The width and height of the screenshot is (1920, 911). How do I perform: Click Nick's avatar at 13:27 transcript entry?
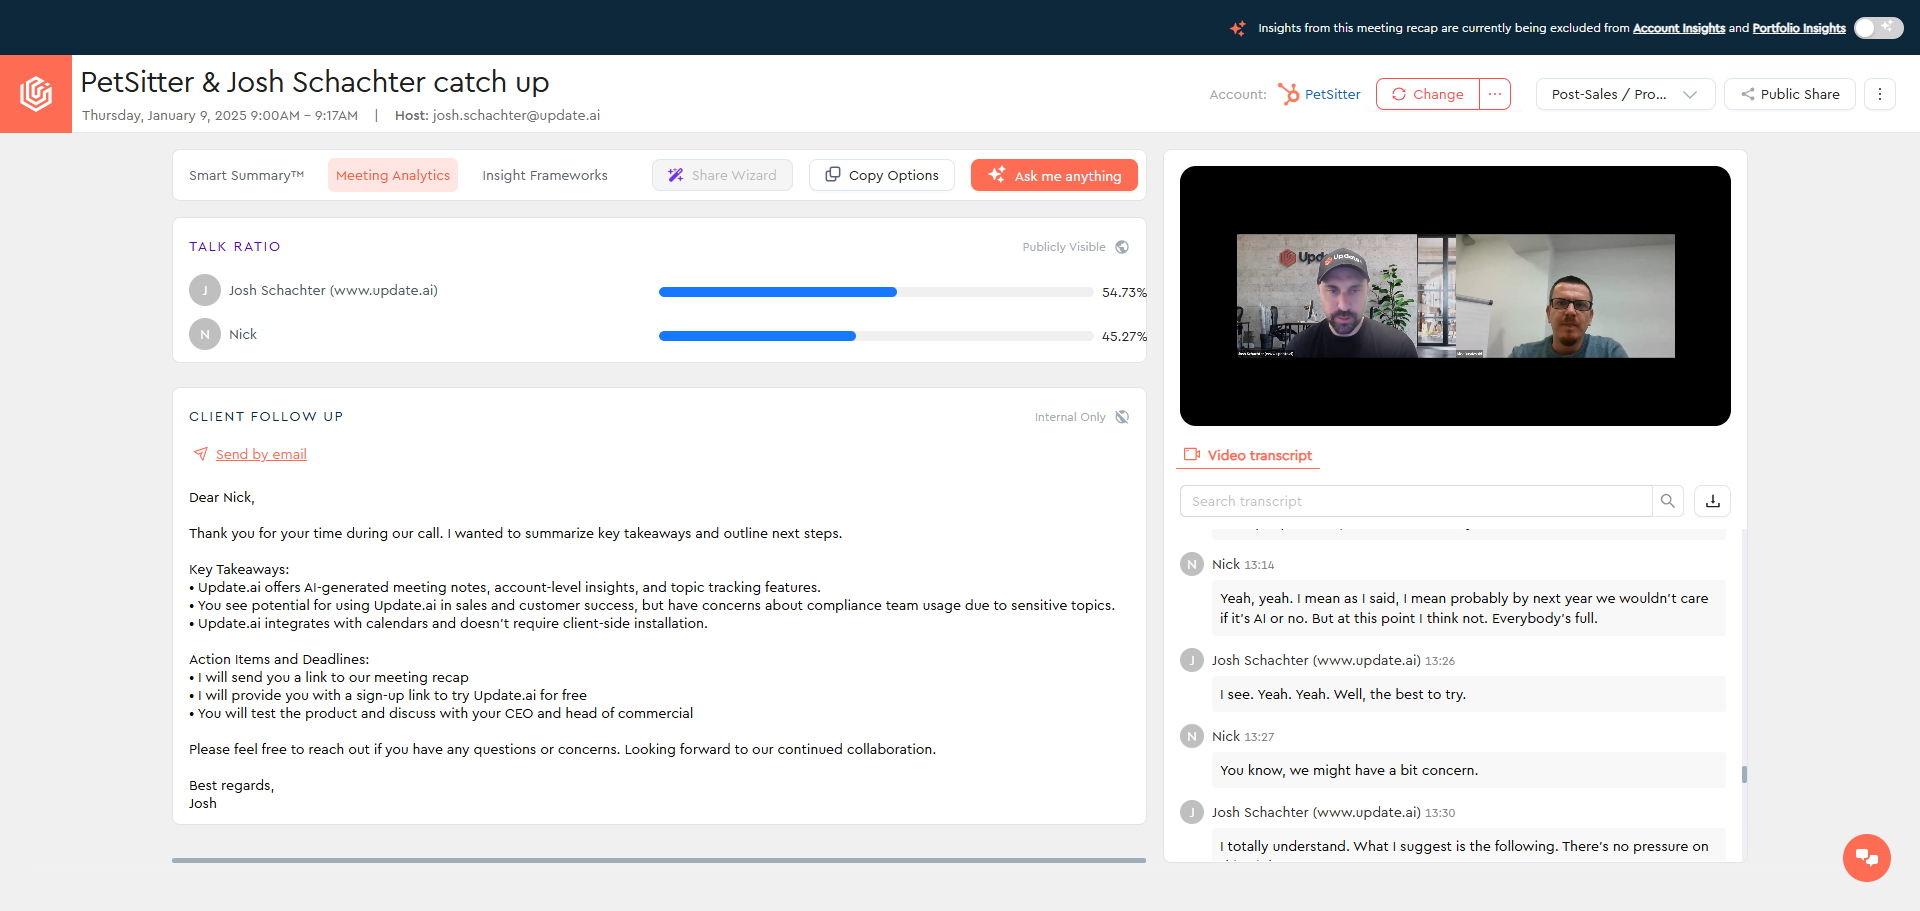point(1192,736)
